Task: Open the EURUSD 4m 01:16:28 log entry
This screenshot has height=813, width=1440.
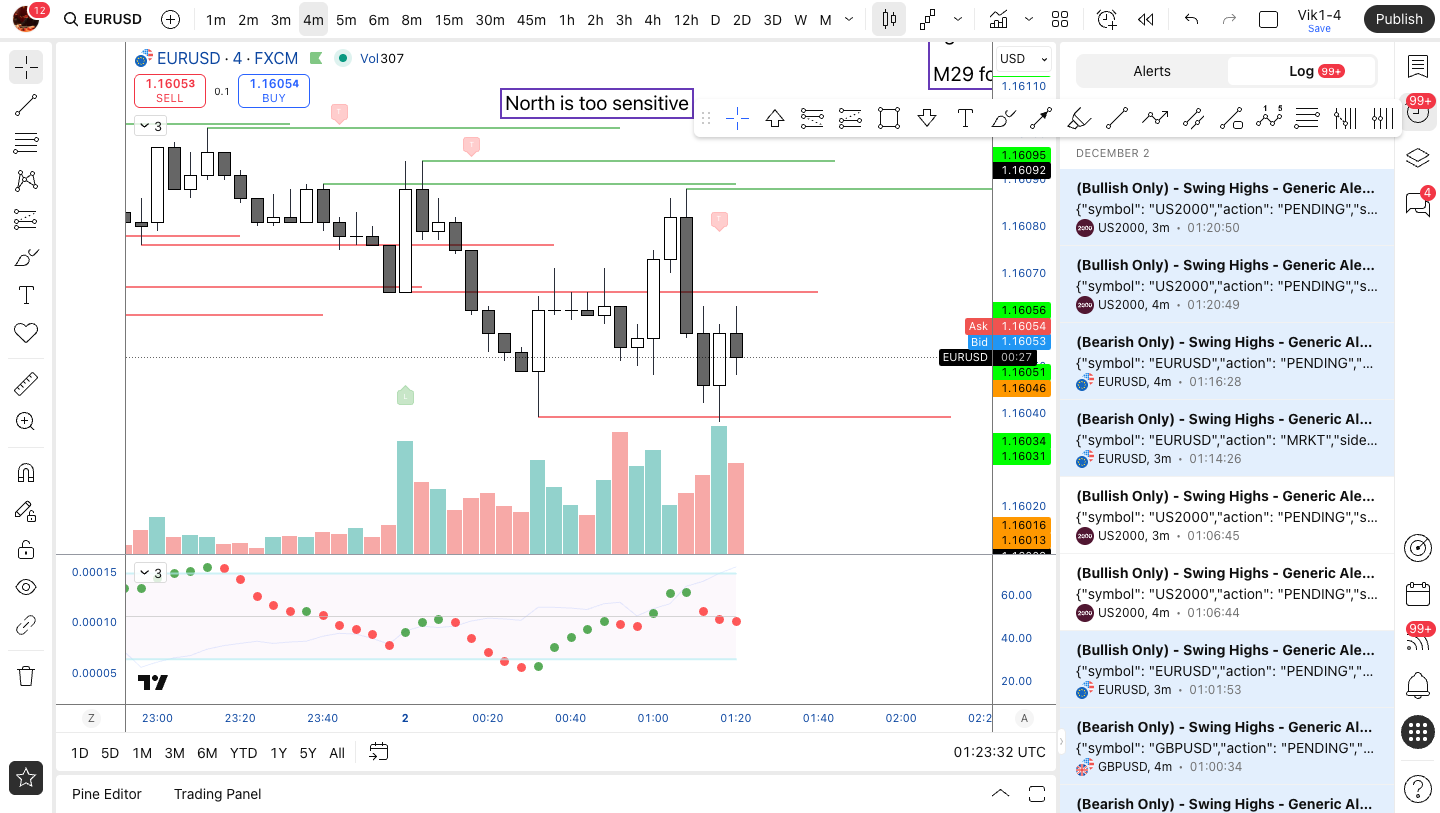Action: pyautogui.click(x=1226, y=361)
